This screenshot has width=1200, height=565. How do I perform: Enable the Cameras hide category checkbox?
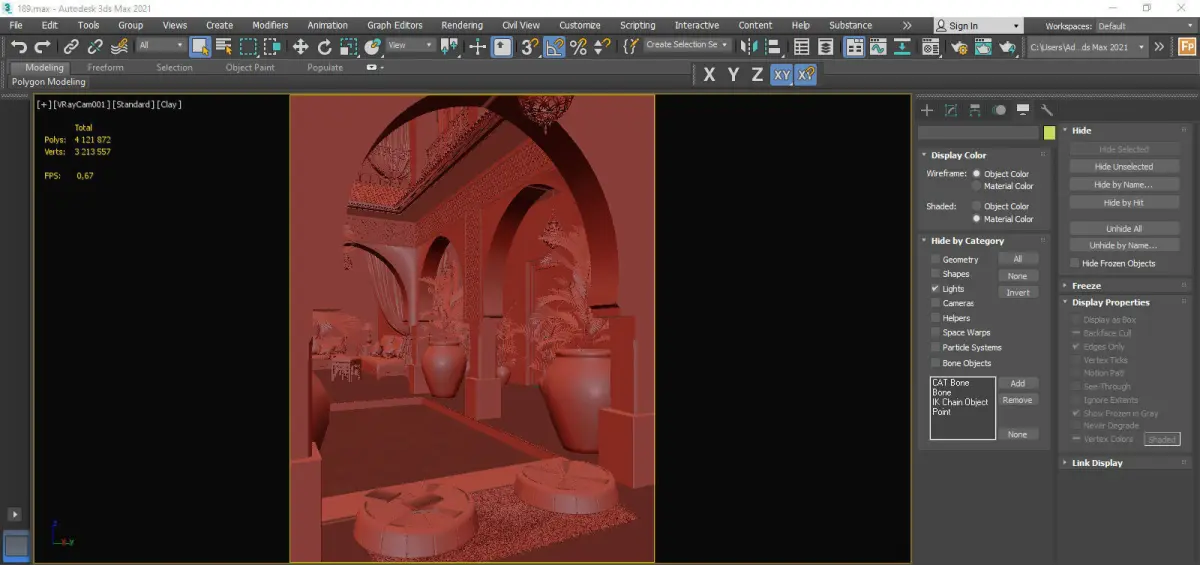click(x=935, y=303)
